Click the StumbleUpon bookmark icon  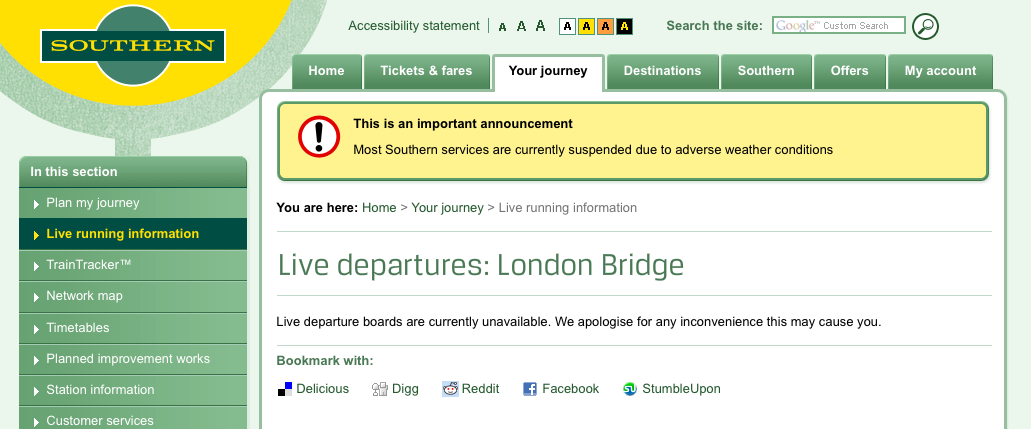630,389
